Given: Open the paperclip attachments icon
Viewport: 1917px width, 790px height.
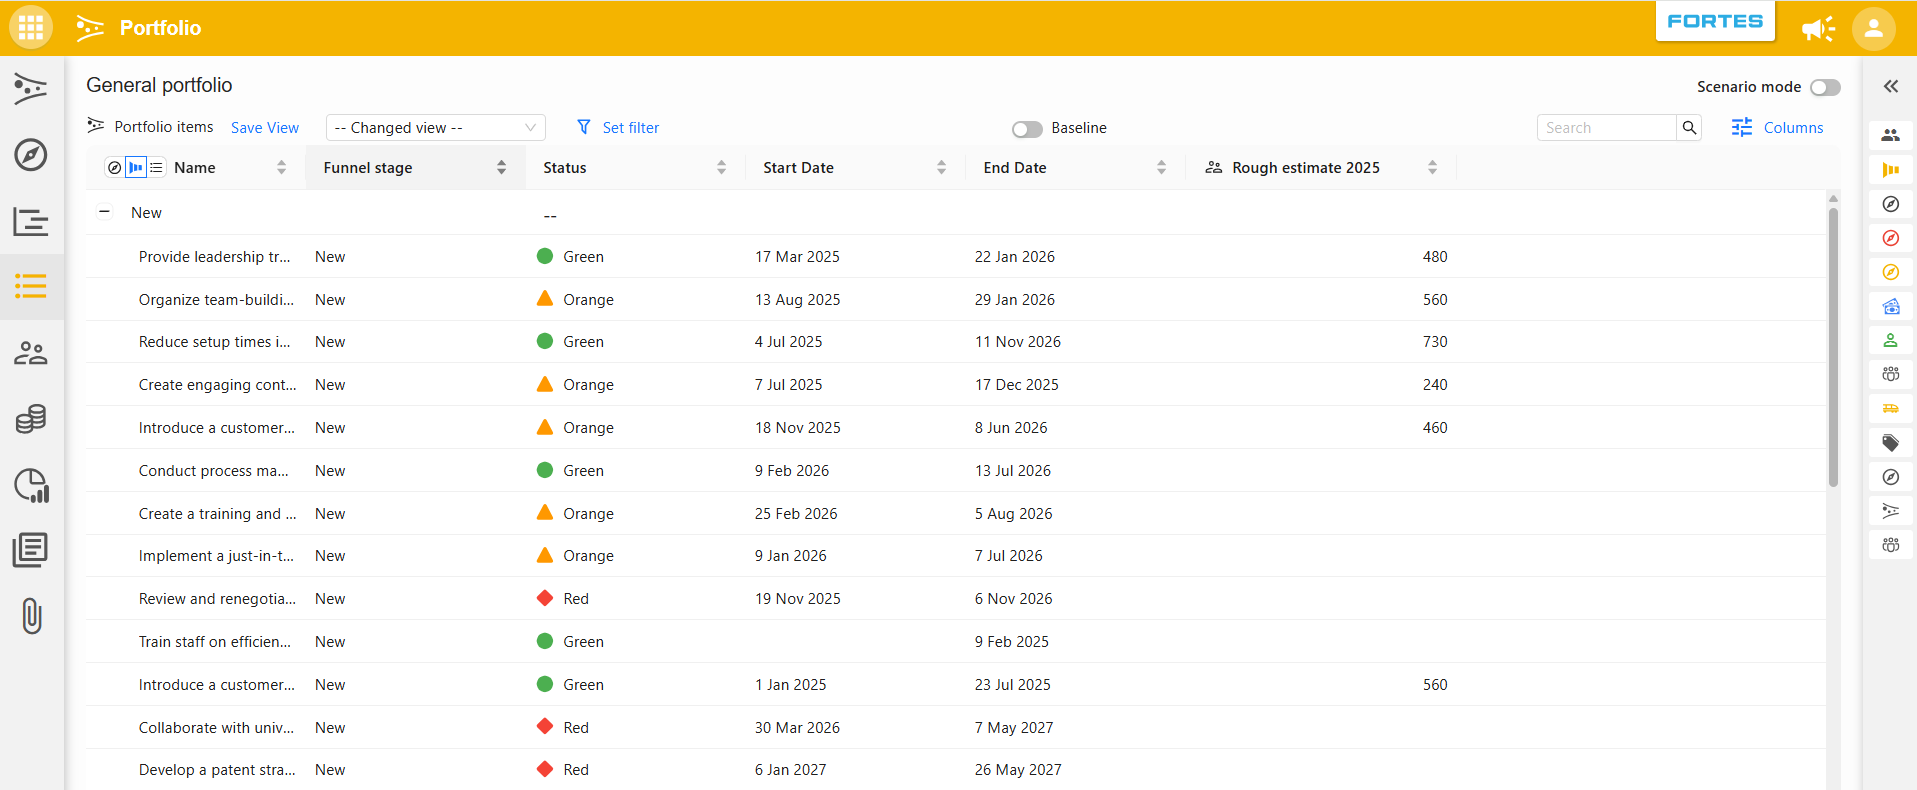Looking at the screenshot, I should [x=32, y=616].
